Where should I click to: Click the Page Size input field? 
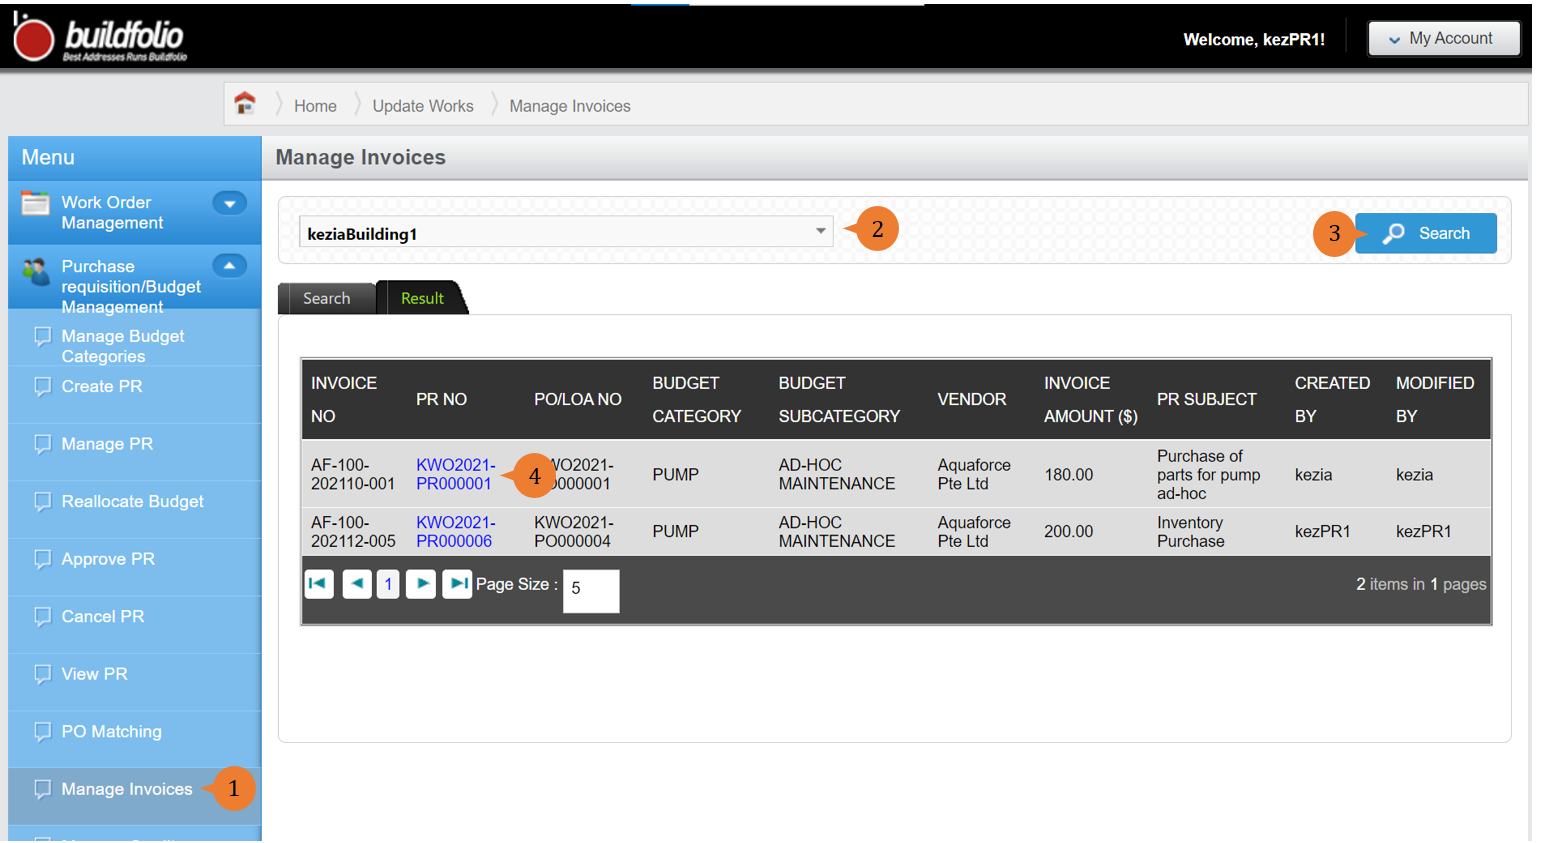[591, 590]
